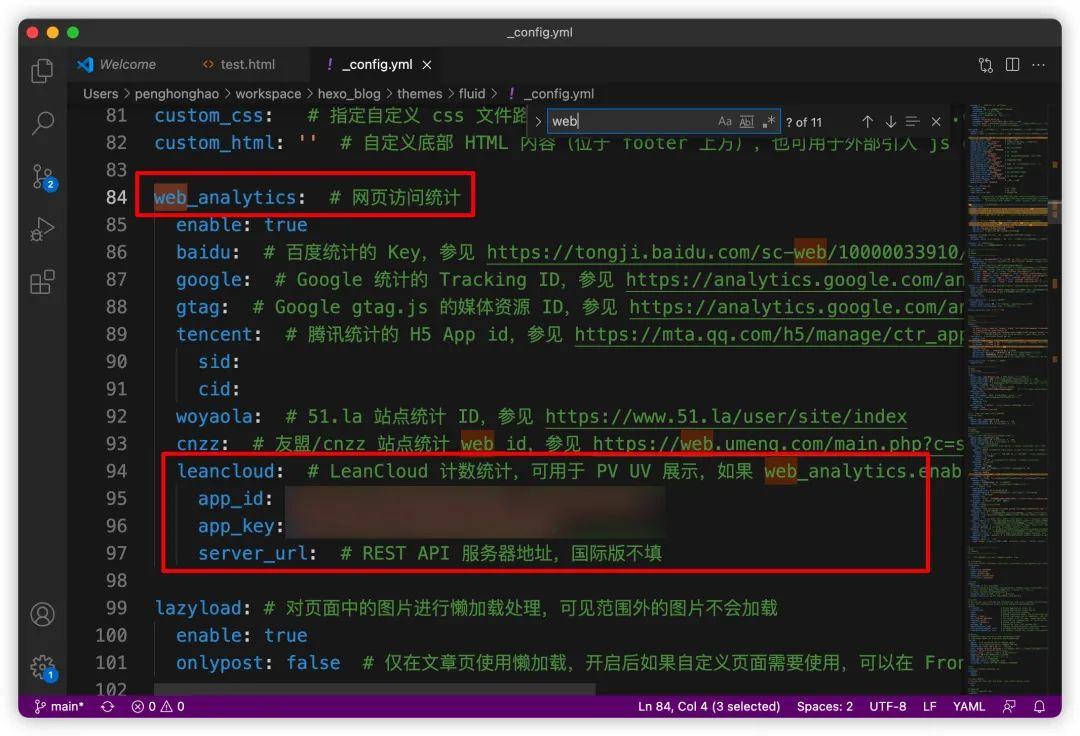The height and width of the screenshot is (736, 1080).
Task: Open the editor More Actions ellipsis
Action: tap(1039, 65)
